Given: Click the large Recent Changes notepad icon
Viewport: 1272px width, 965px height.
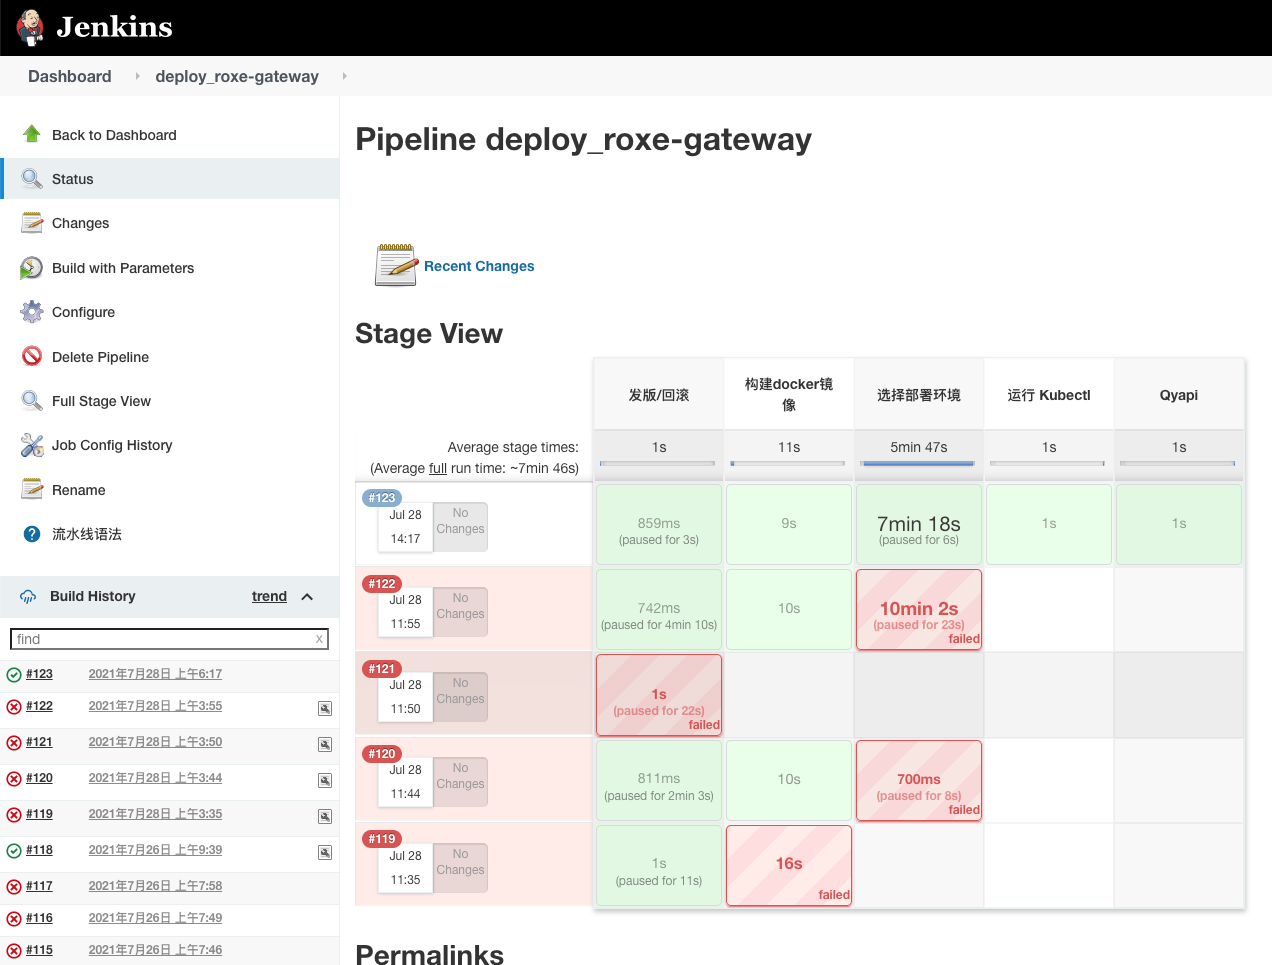Looking at the screenshot, I should [x=396, y=265].
